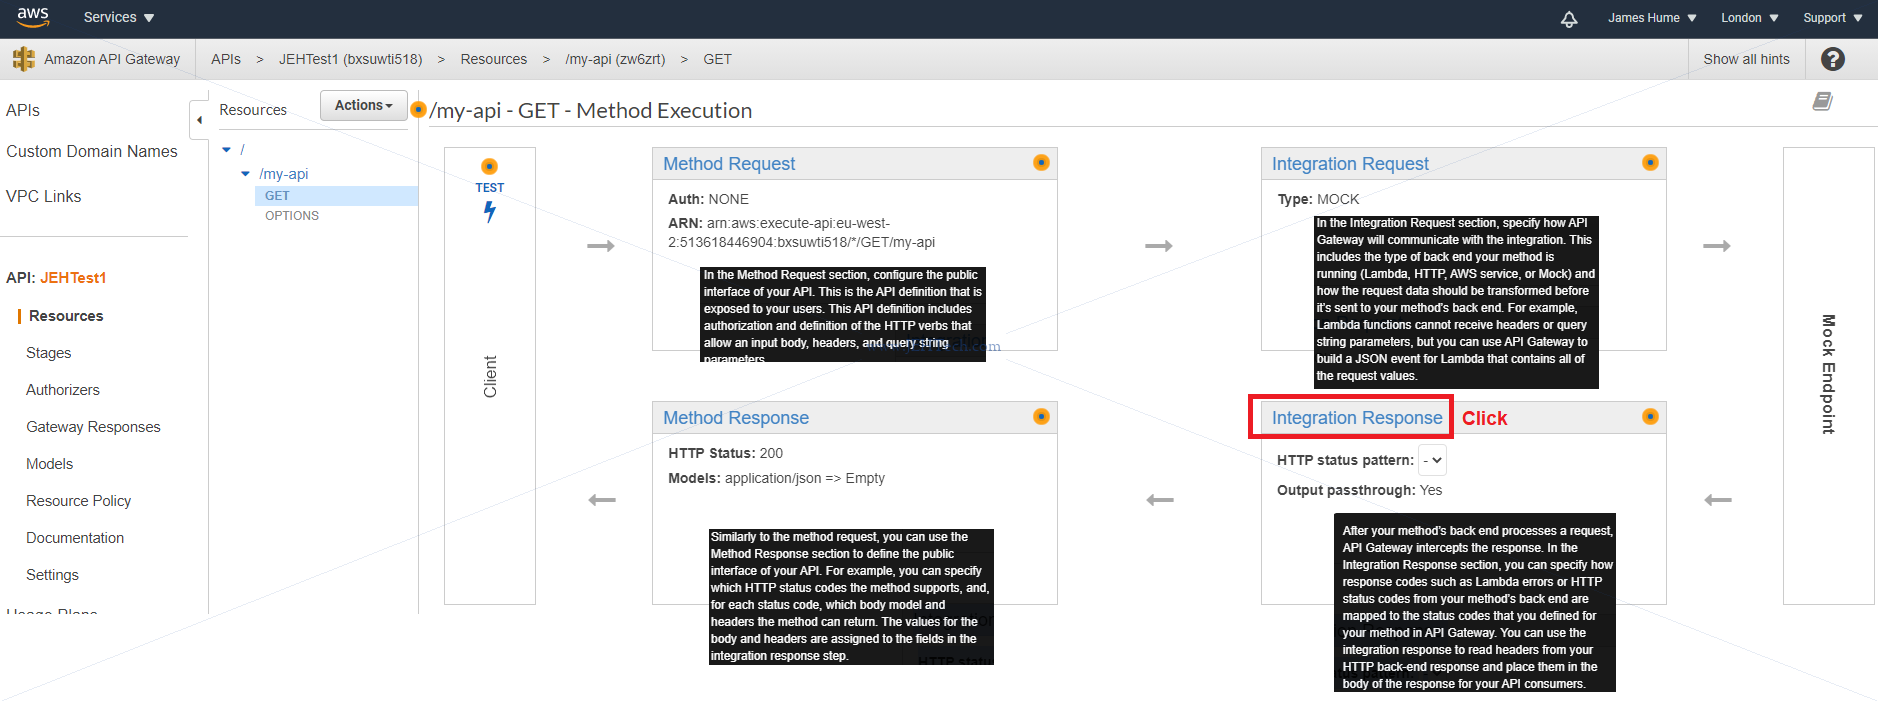
Task: Open Custom Domain Names
Action: tap(92, 151)
